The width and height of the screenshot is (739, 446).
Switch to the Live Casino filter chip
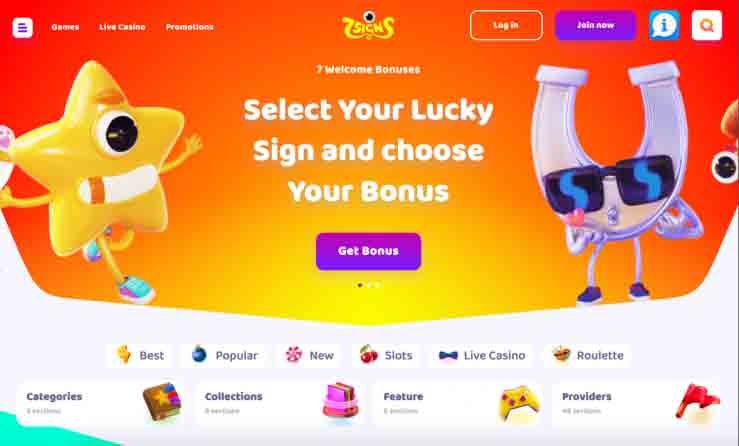coord(482,355)
